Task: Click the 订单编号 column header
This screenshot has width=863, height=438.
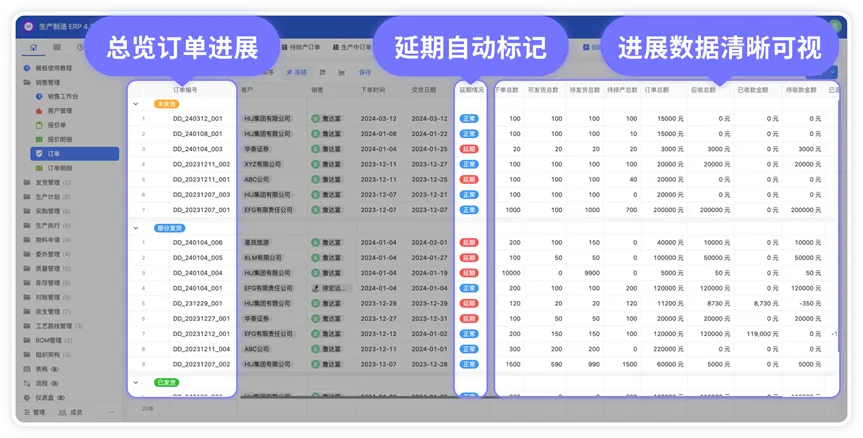Action: (x=185, y=90)
